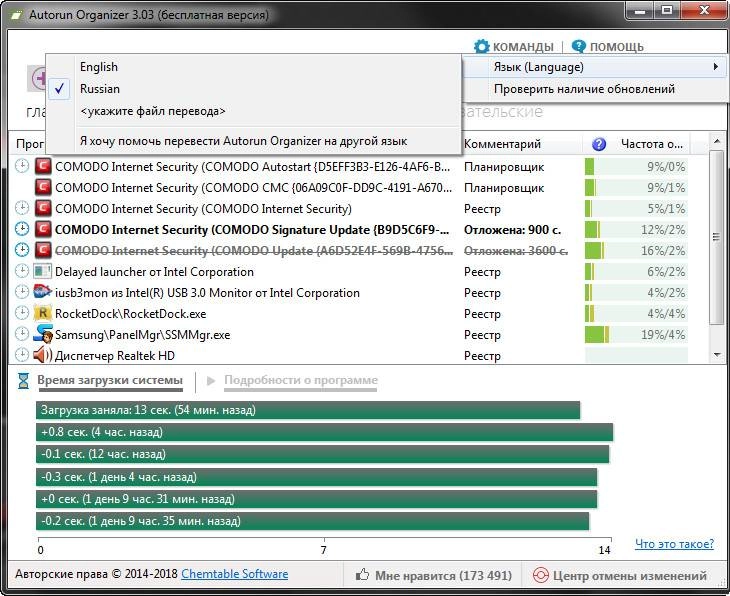Click Проверить наличие обновлений menu item
730x596 pixels.
[595, 88]
